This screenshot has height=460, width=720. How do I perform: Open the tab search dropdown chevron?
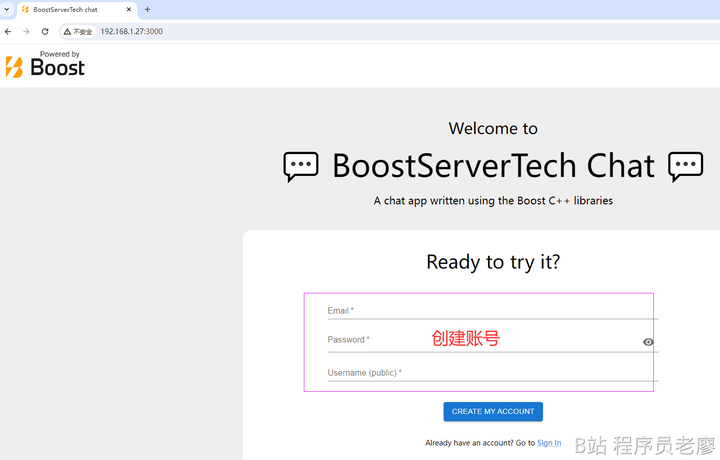tap(6, 9)
